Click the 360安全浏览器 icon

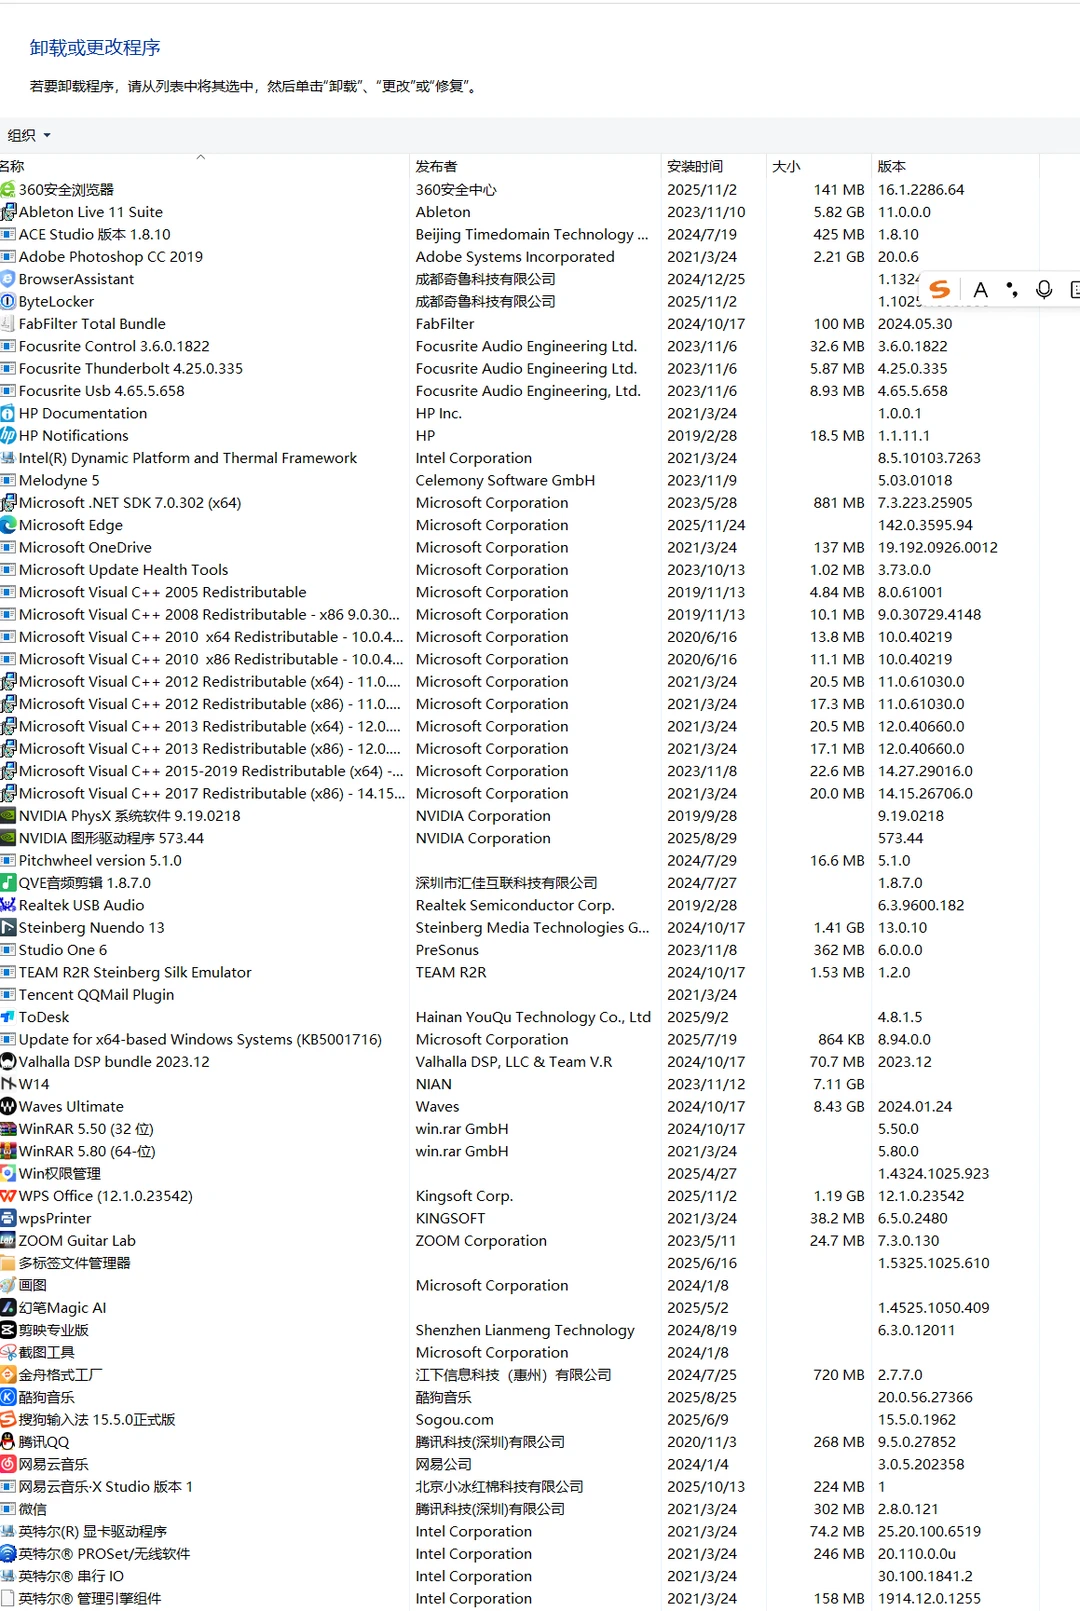click(8, 189)
